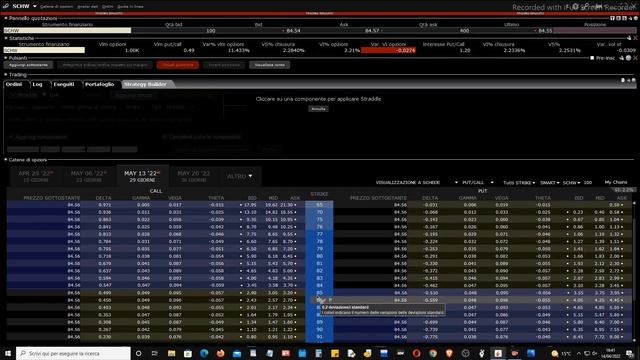Click the SCHW instrument field in Pannello quotazioni
640x360 pixels.
[67, 30]
